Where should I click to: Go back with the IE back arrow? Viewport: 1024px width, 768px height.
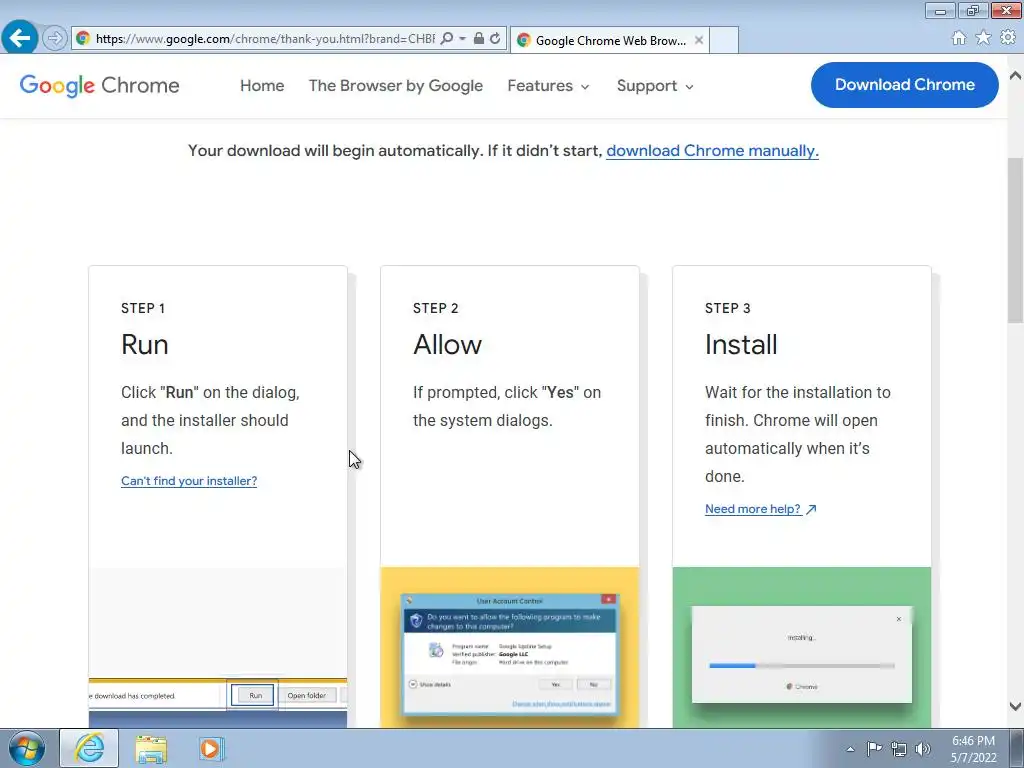coord(20,38)
